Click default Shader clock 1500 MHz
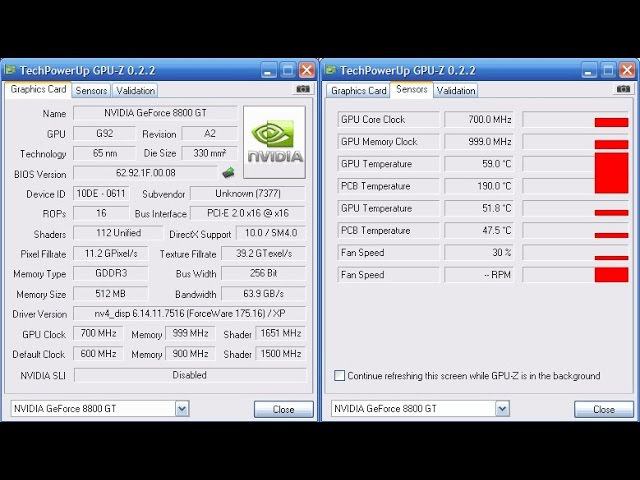Viewport: 640px width, 480px height. click(x=281, y=353)
